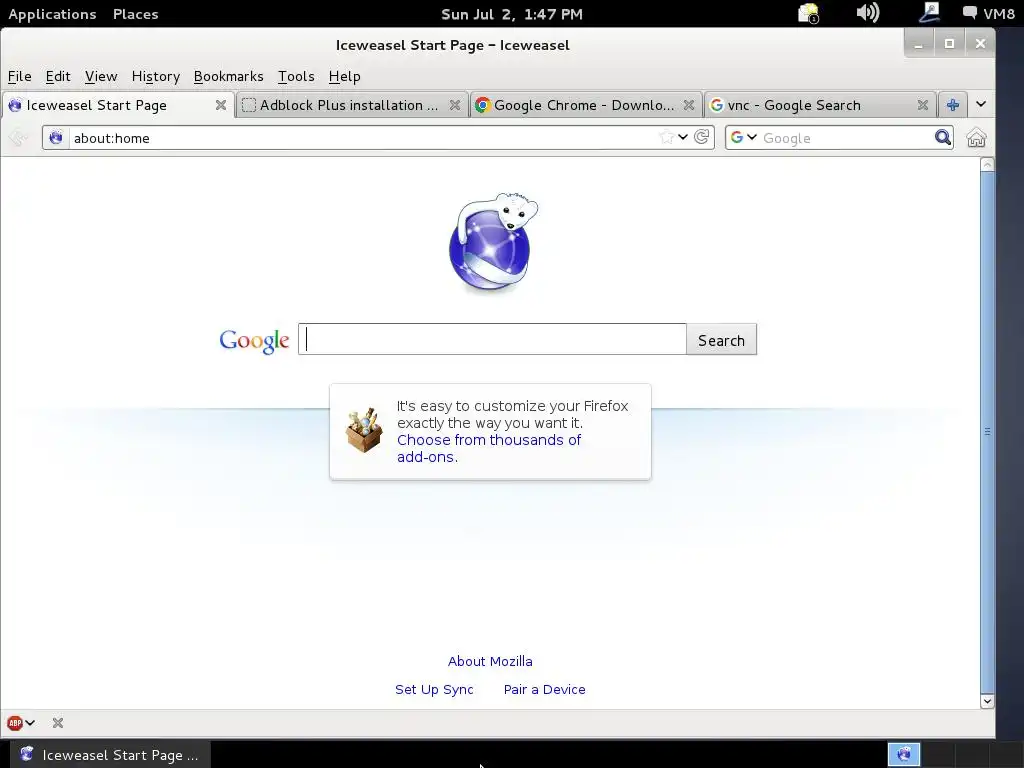Open the About Mozilla link

pos(490,662)
